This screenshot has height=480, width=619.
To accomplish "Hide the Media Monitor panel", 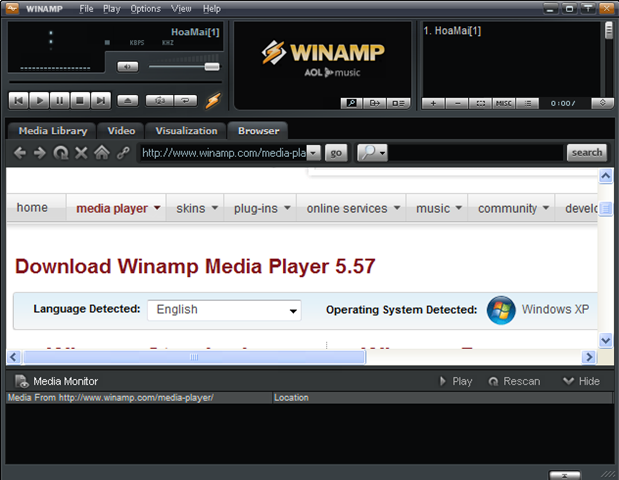I will point(581,381).
